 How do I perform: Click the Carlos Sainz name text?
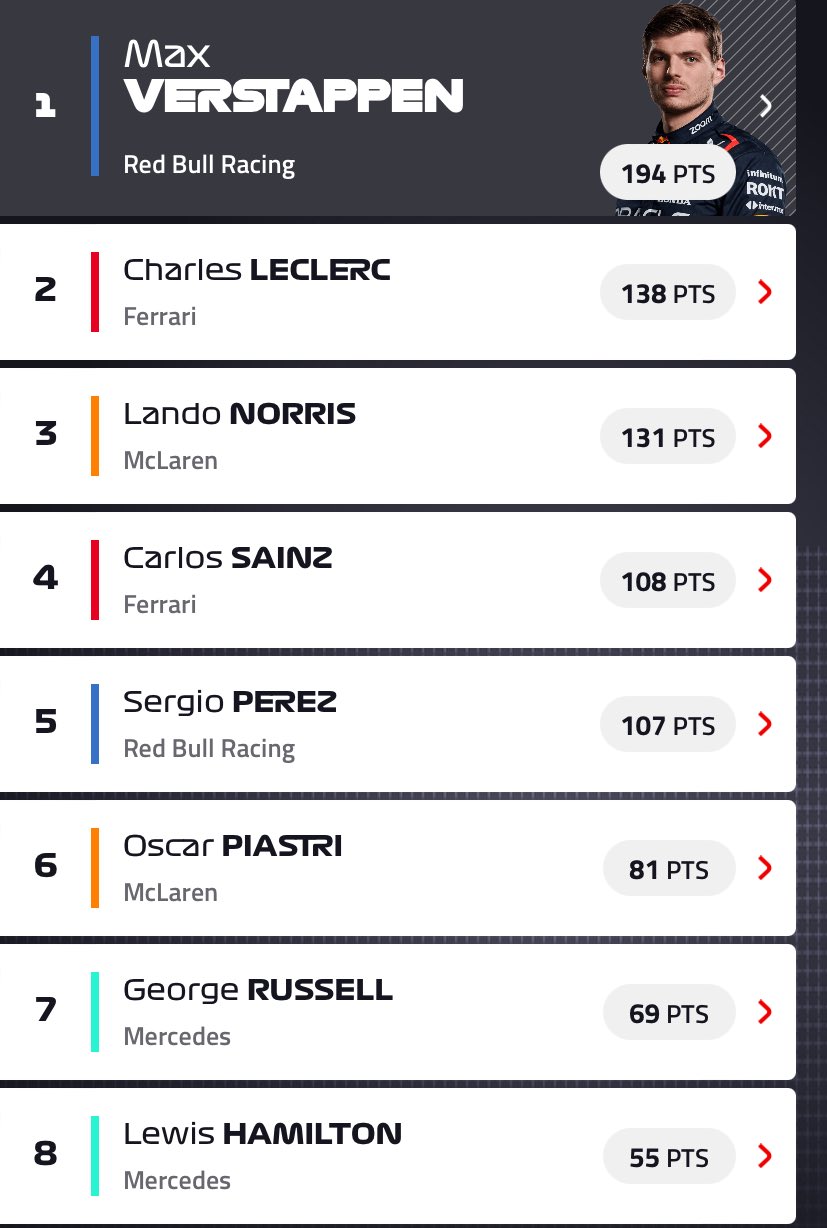227,558
